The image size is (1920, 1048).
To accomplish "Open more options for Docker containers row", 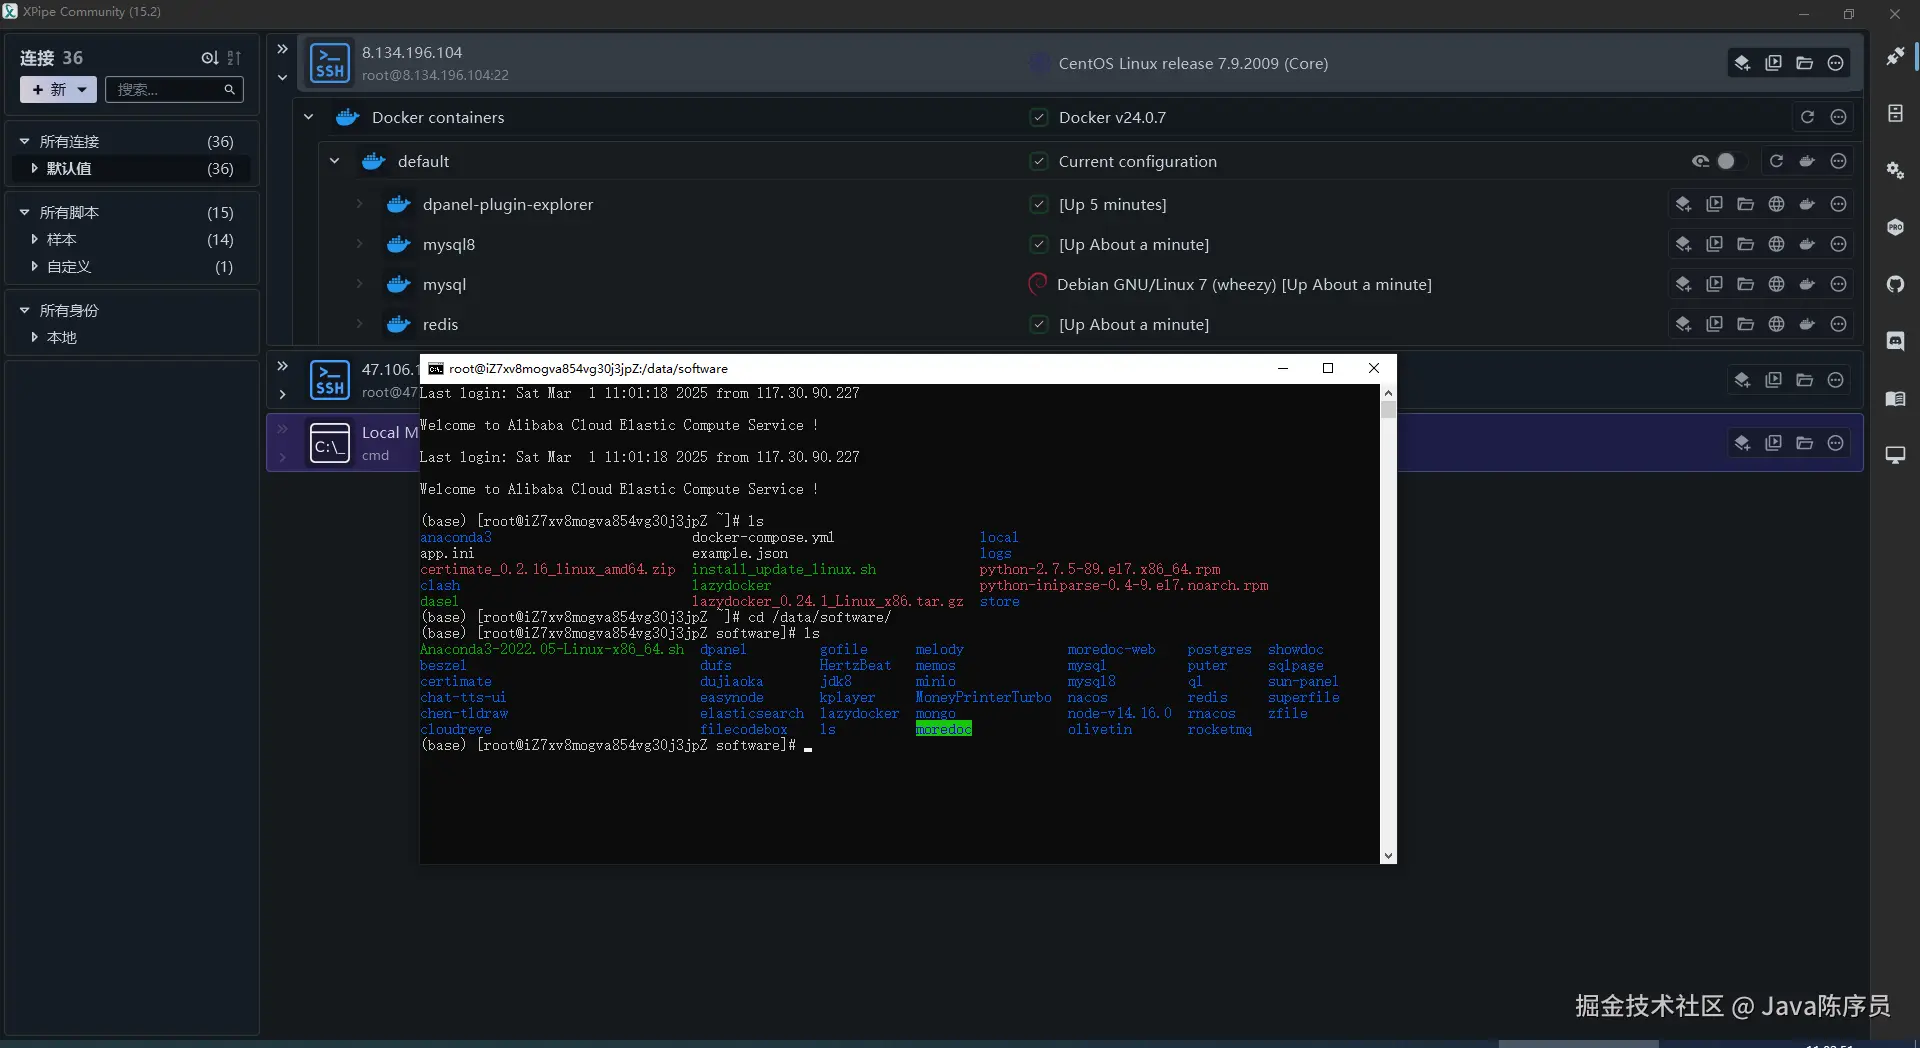I will [1838, 117].
